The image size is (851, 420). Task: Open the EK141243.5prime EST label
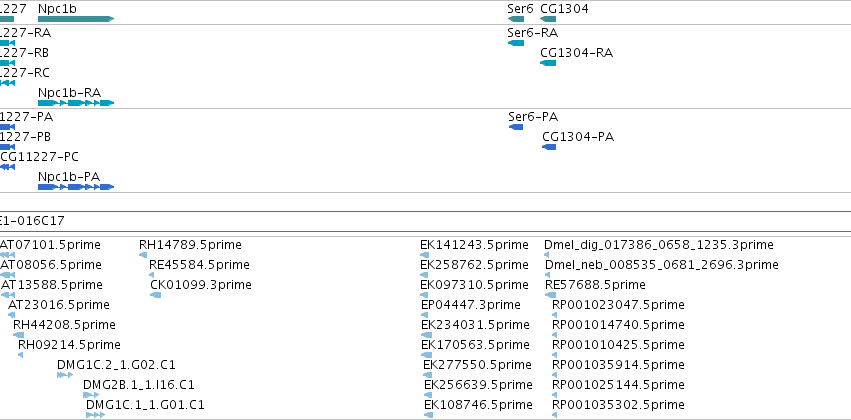point(474,245)
